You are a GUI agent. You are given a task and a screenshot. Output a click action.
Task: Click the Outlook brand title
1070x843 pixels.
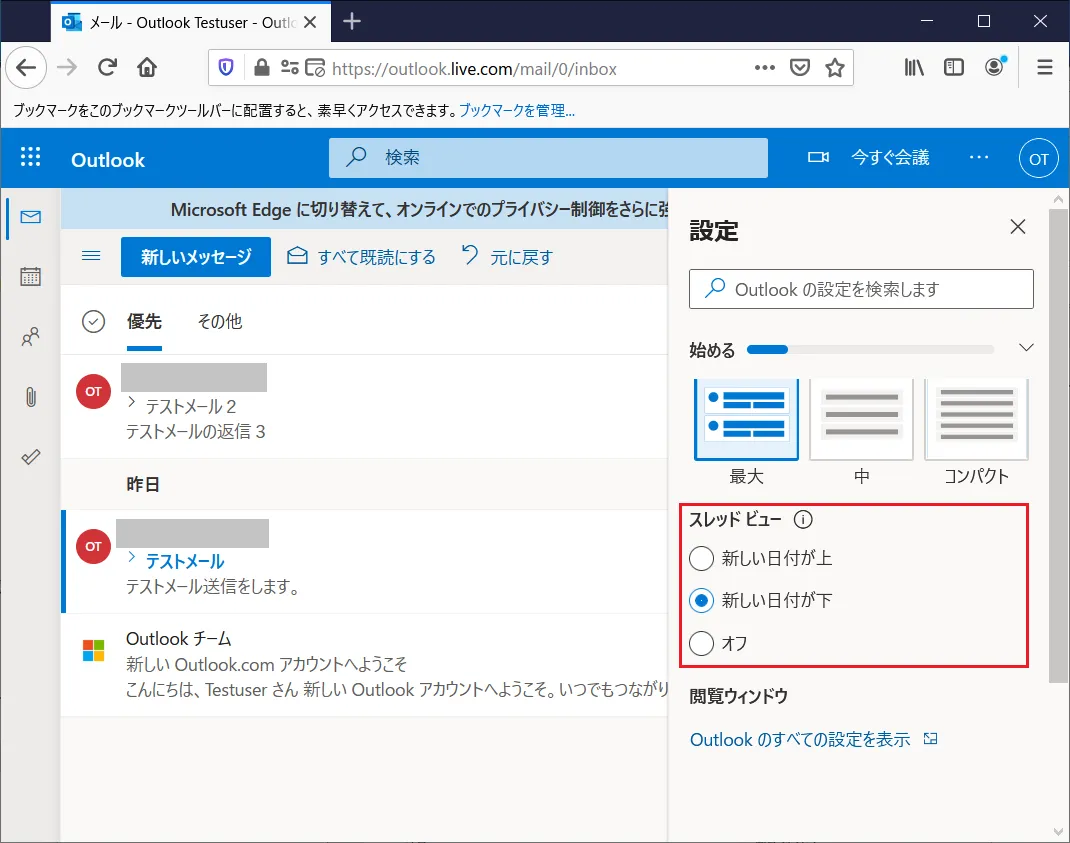coord(108,160)
